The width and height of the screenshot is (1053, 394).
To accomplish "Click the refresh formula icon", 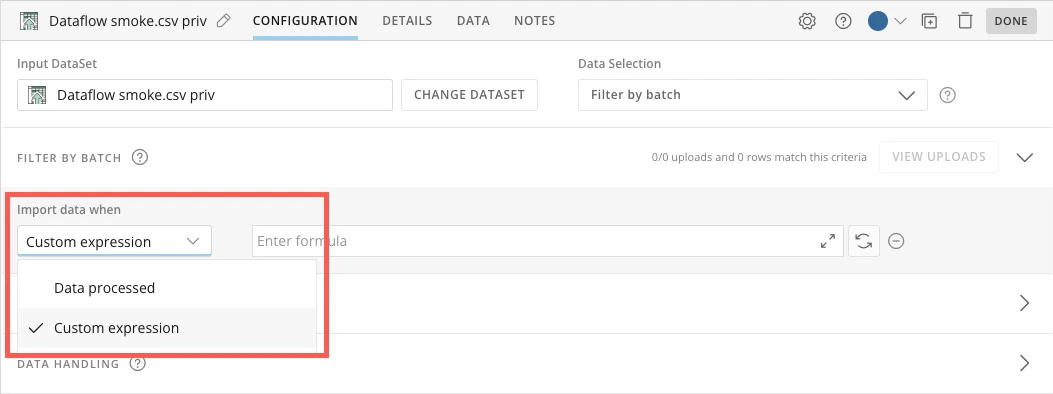I will click(864, 241).
